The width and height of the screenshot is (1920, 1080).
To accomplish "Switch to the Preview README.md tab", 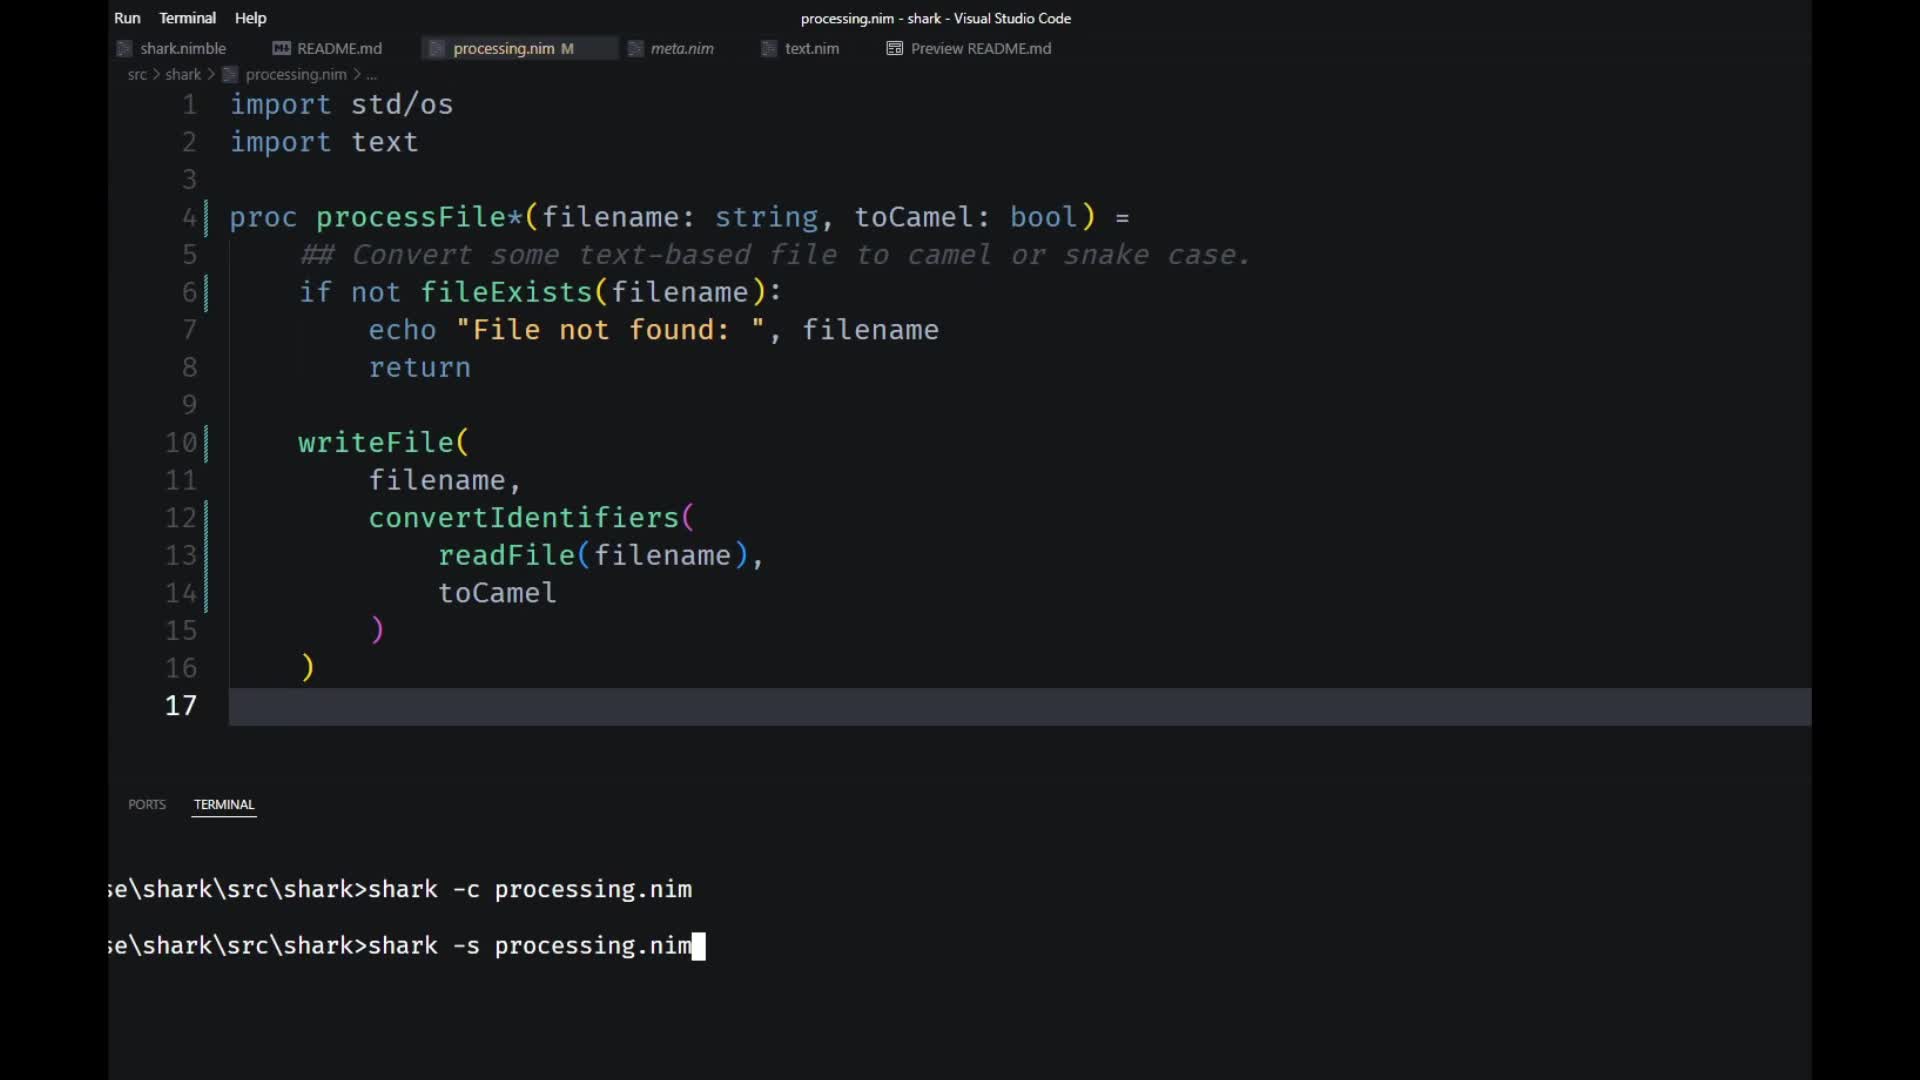I will point(980,48).
